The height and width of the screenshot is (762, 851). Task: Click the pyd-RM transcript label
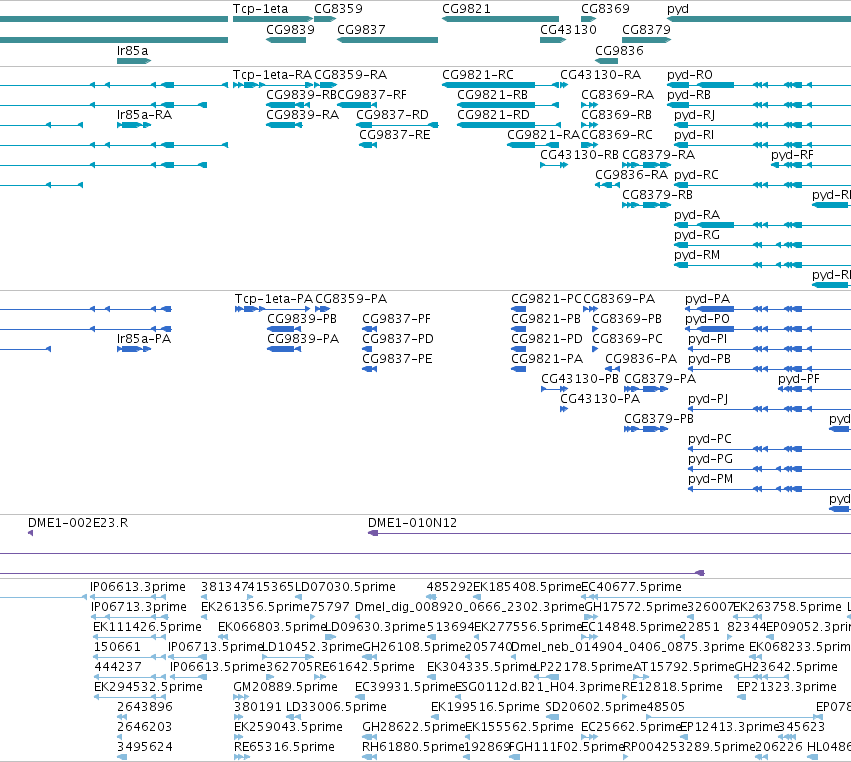(x=697, y=256)
